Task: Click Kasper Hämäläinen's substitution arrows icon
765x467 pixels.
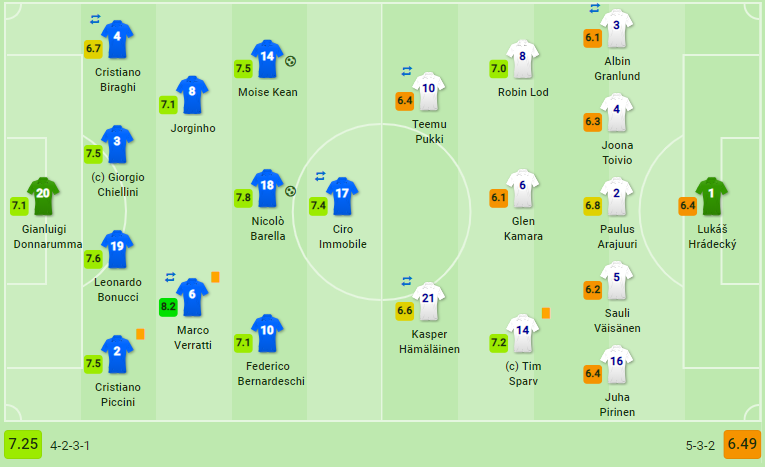Action: click(407, 281)
